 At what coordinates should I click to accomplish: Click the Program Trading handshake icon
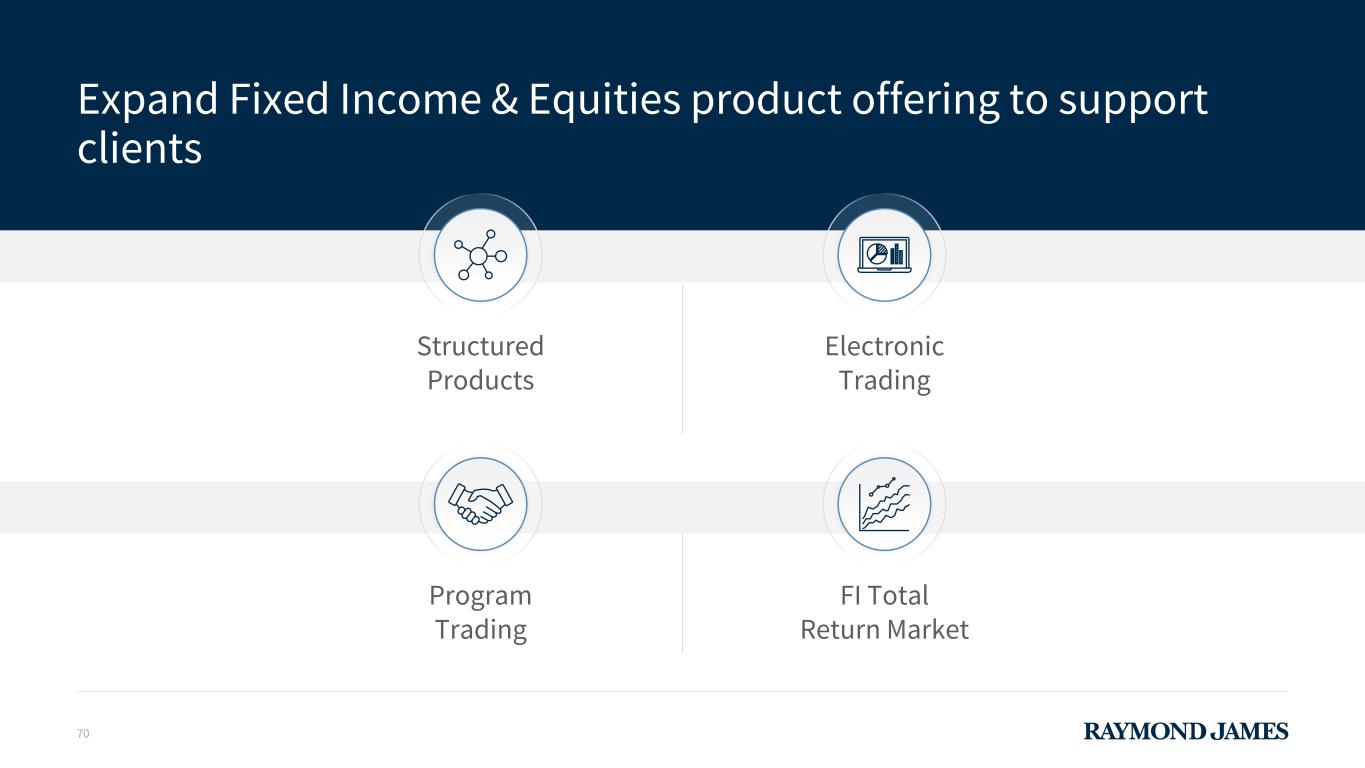coord(480,503)
